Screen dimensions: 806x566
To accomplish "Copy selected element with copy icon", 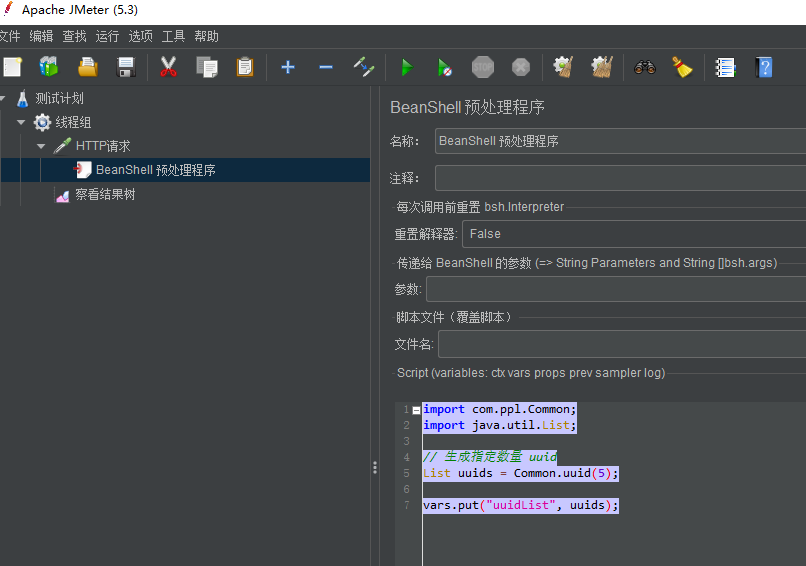I will (x=207, y=67).
